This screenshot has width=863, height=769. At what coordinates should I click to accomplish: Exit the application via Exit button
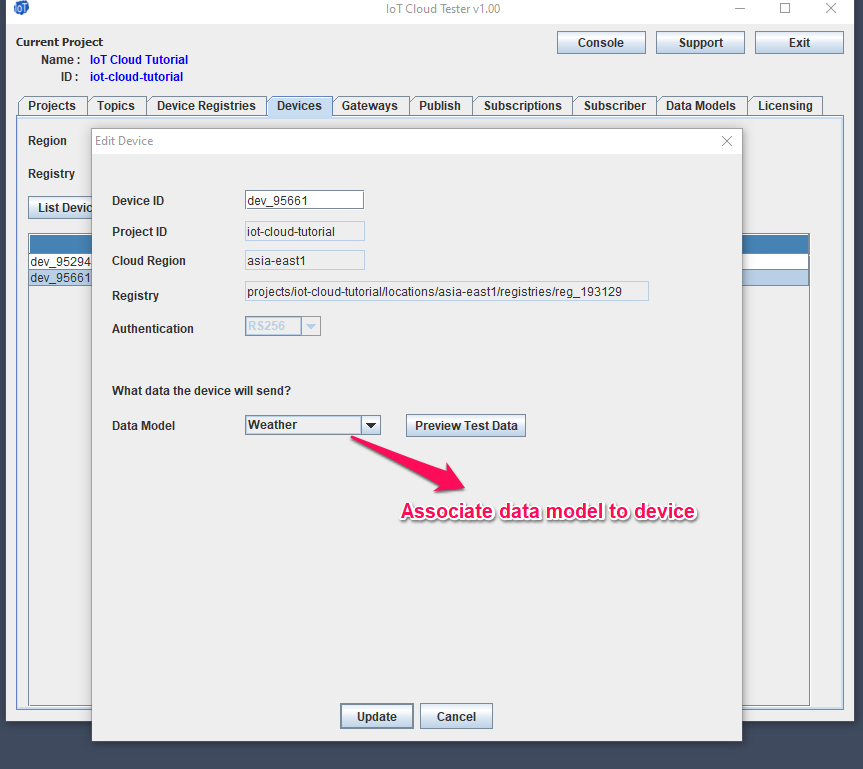[x=799, y=42]
